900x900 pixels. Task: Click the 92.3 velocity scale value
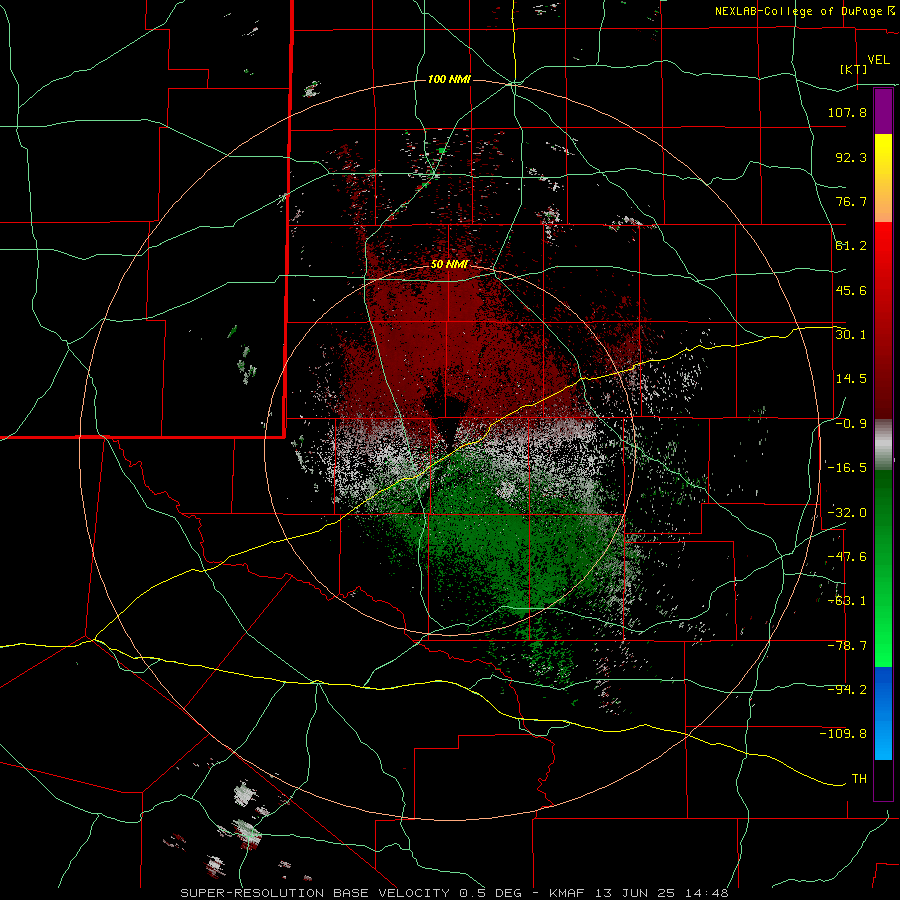851,157
